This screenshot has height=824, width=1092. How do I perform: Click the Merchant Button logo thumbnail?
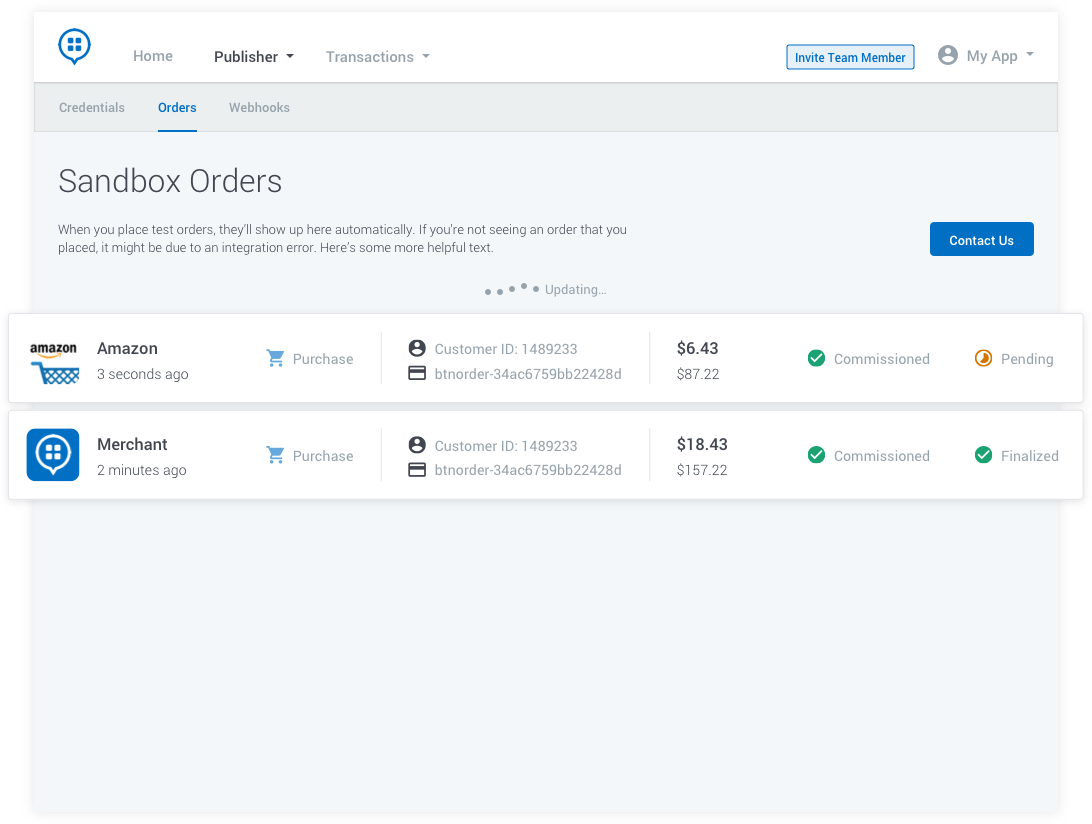(x=53, y=455)
